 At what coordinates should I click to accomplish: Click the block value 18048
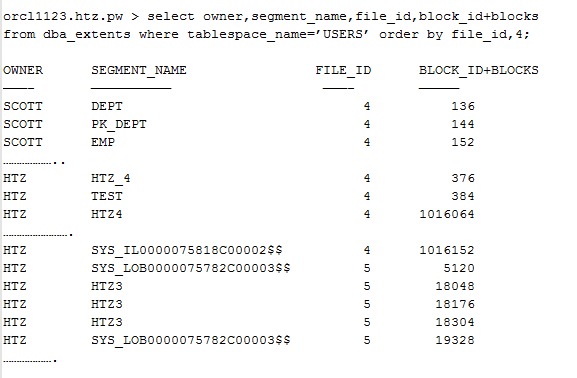(x=455, y=286)
